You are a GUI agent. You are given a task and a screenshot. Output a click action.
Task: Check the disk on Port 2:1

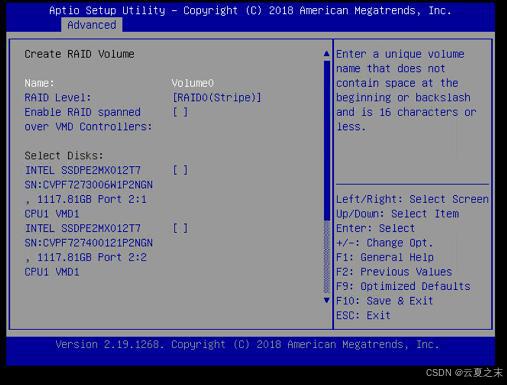point(180,170)
